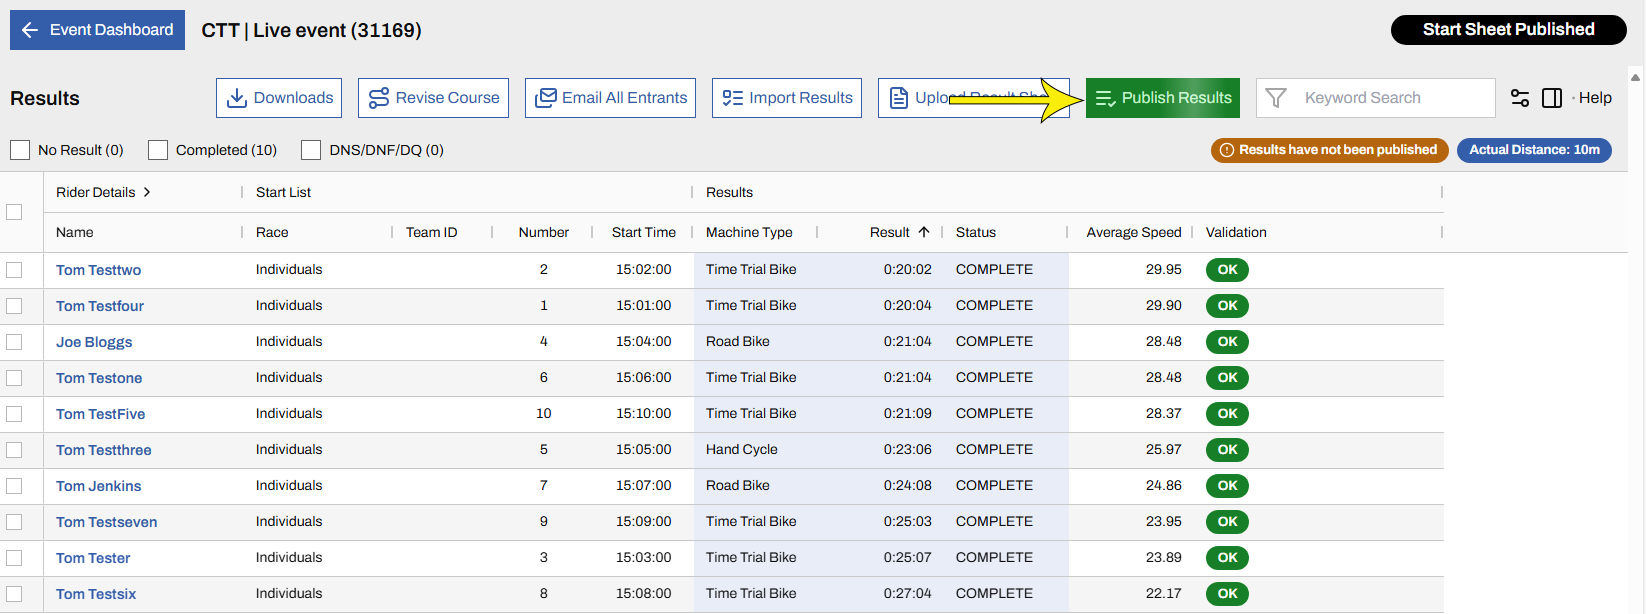Sort by the Result column header
The width and height of the screenshot is (1646, 614).
(x=889, y=232)
